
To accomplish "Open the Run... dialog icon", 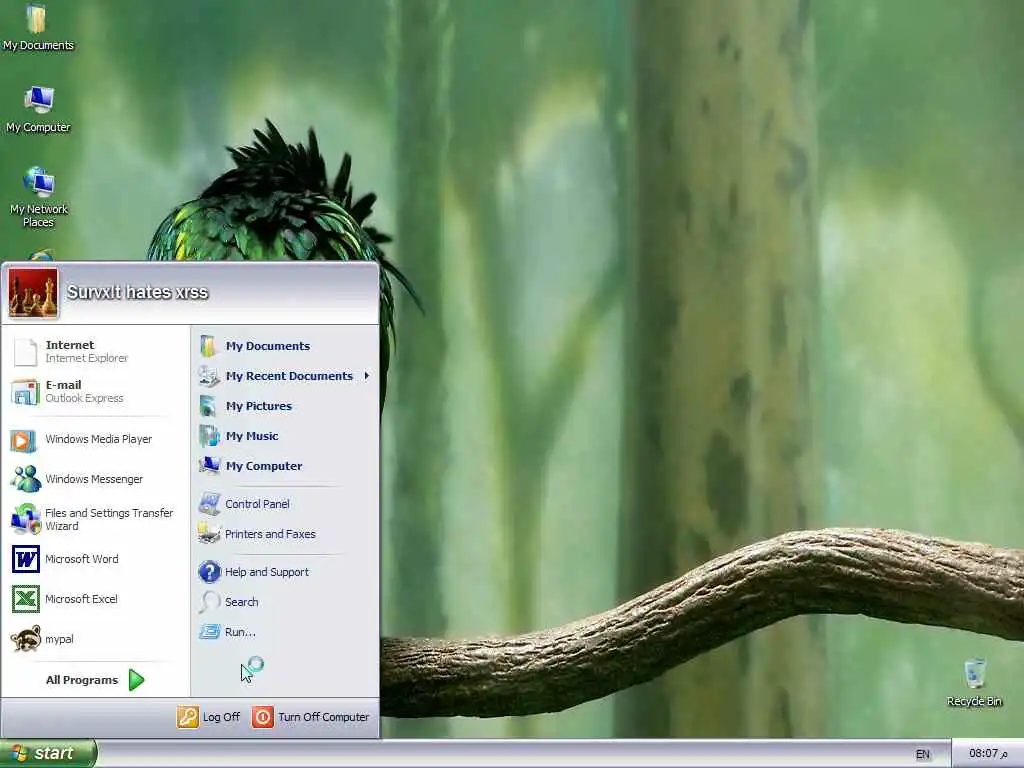I will pos(209,632).
